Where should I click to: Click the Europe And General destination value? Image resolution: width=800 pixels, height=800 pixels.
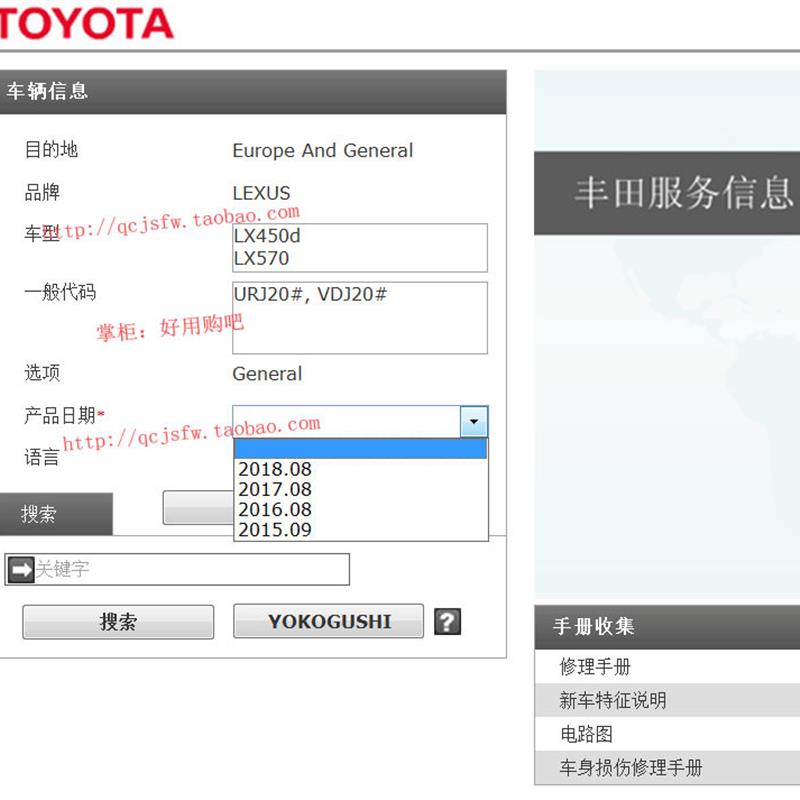click(x=322, y=151)
